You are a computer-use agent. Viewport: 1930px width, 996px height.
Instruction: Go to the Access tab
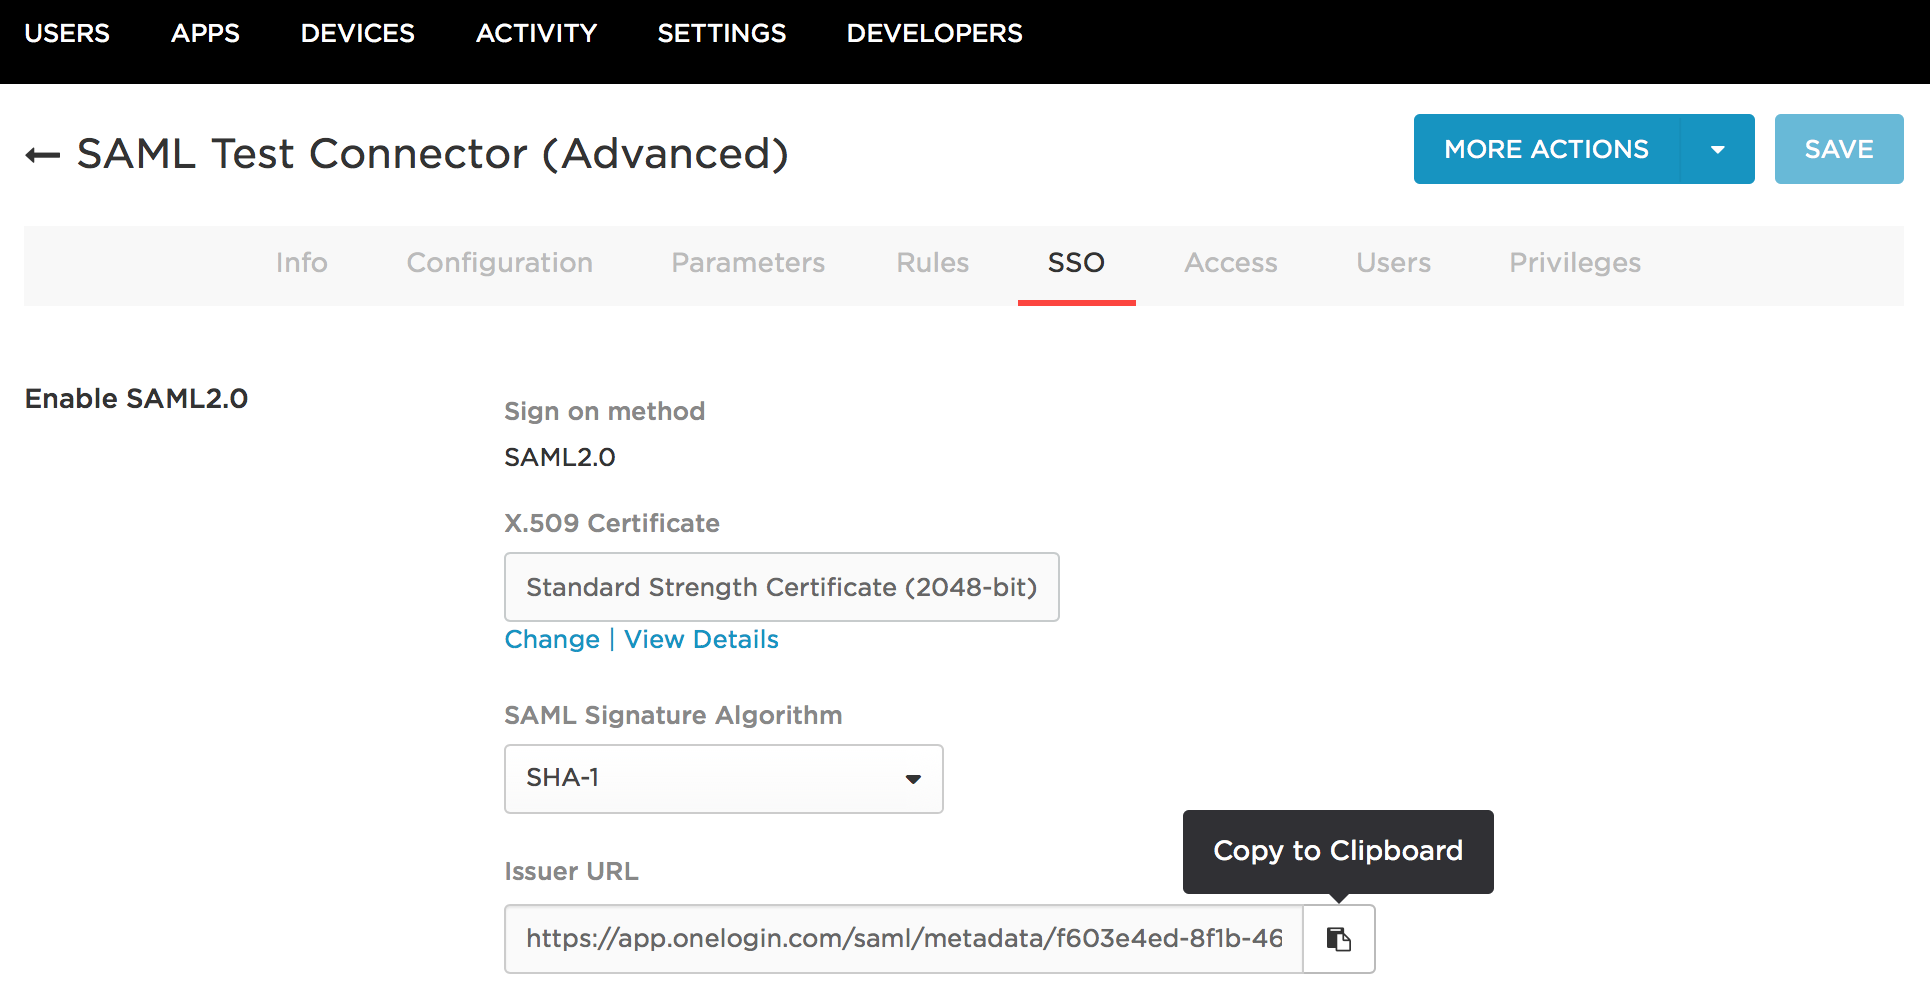click(x=1230, y=263)
